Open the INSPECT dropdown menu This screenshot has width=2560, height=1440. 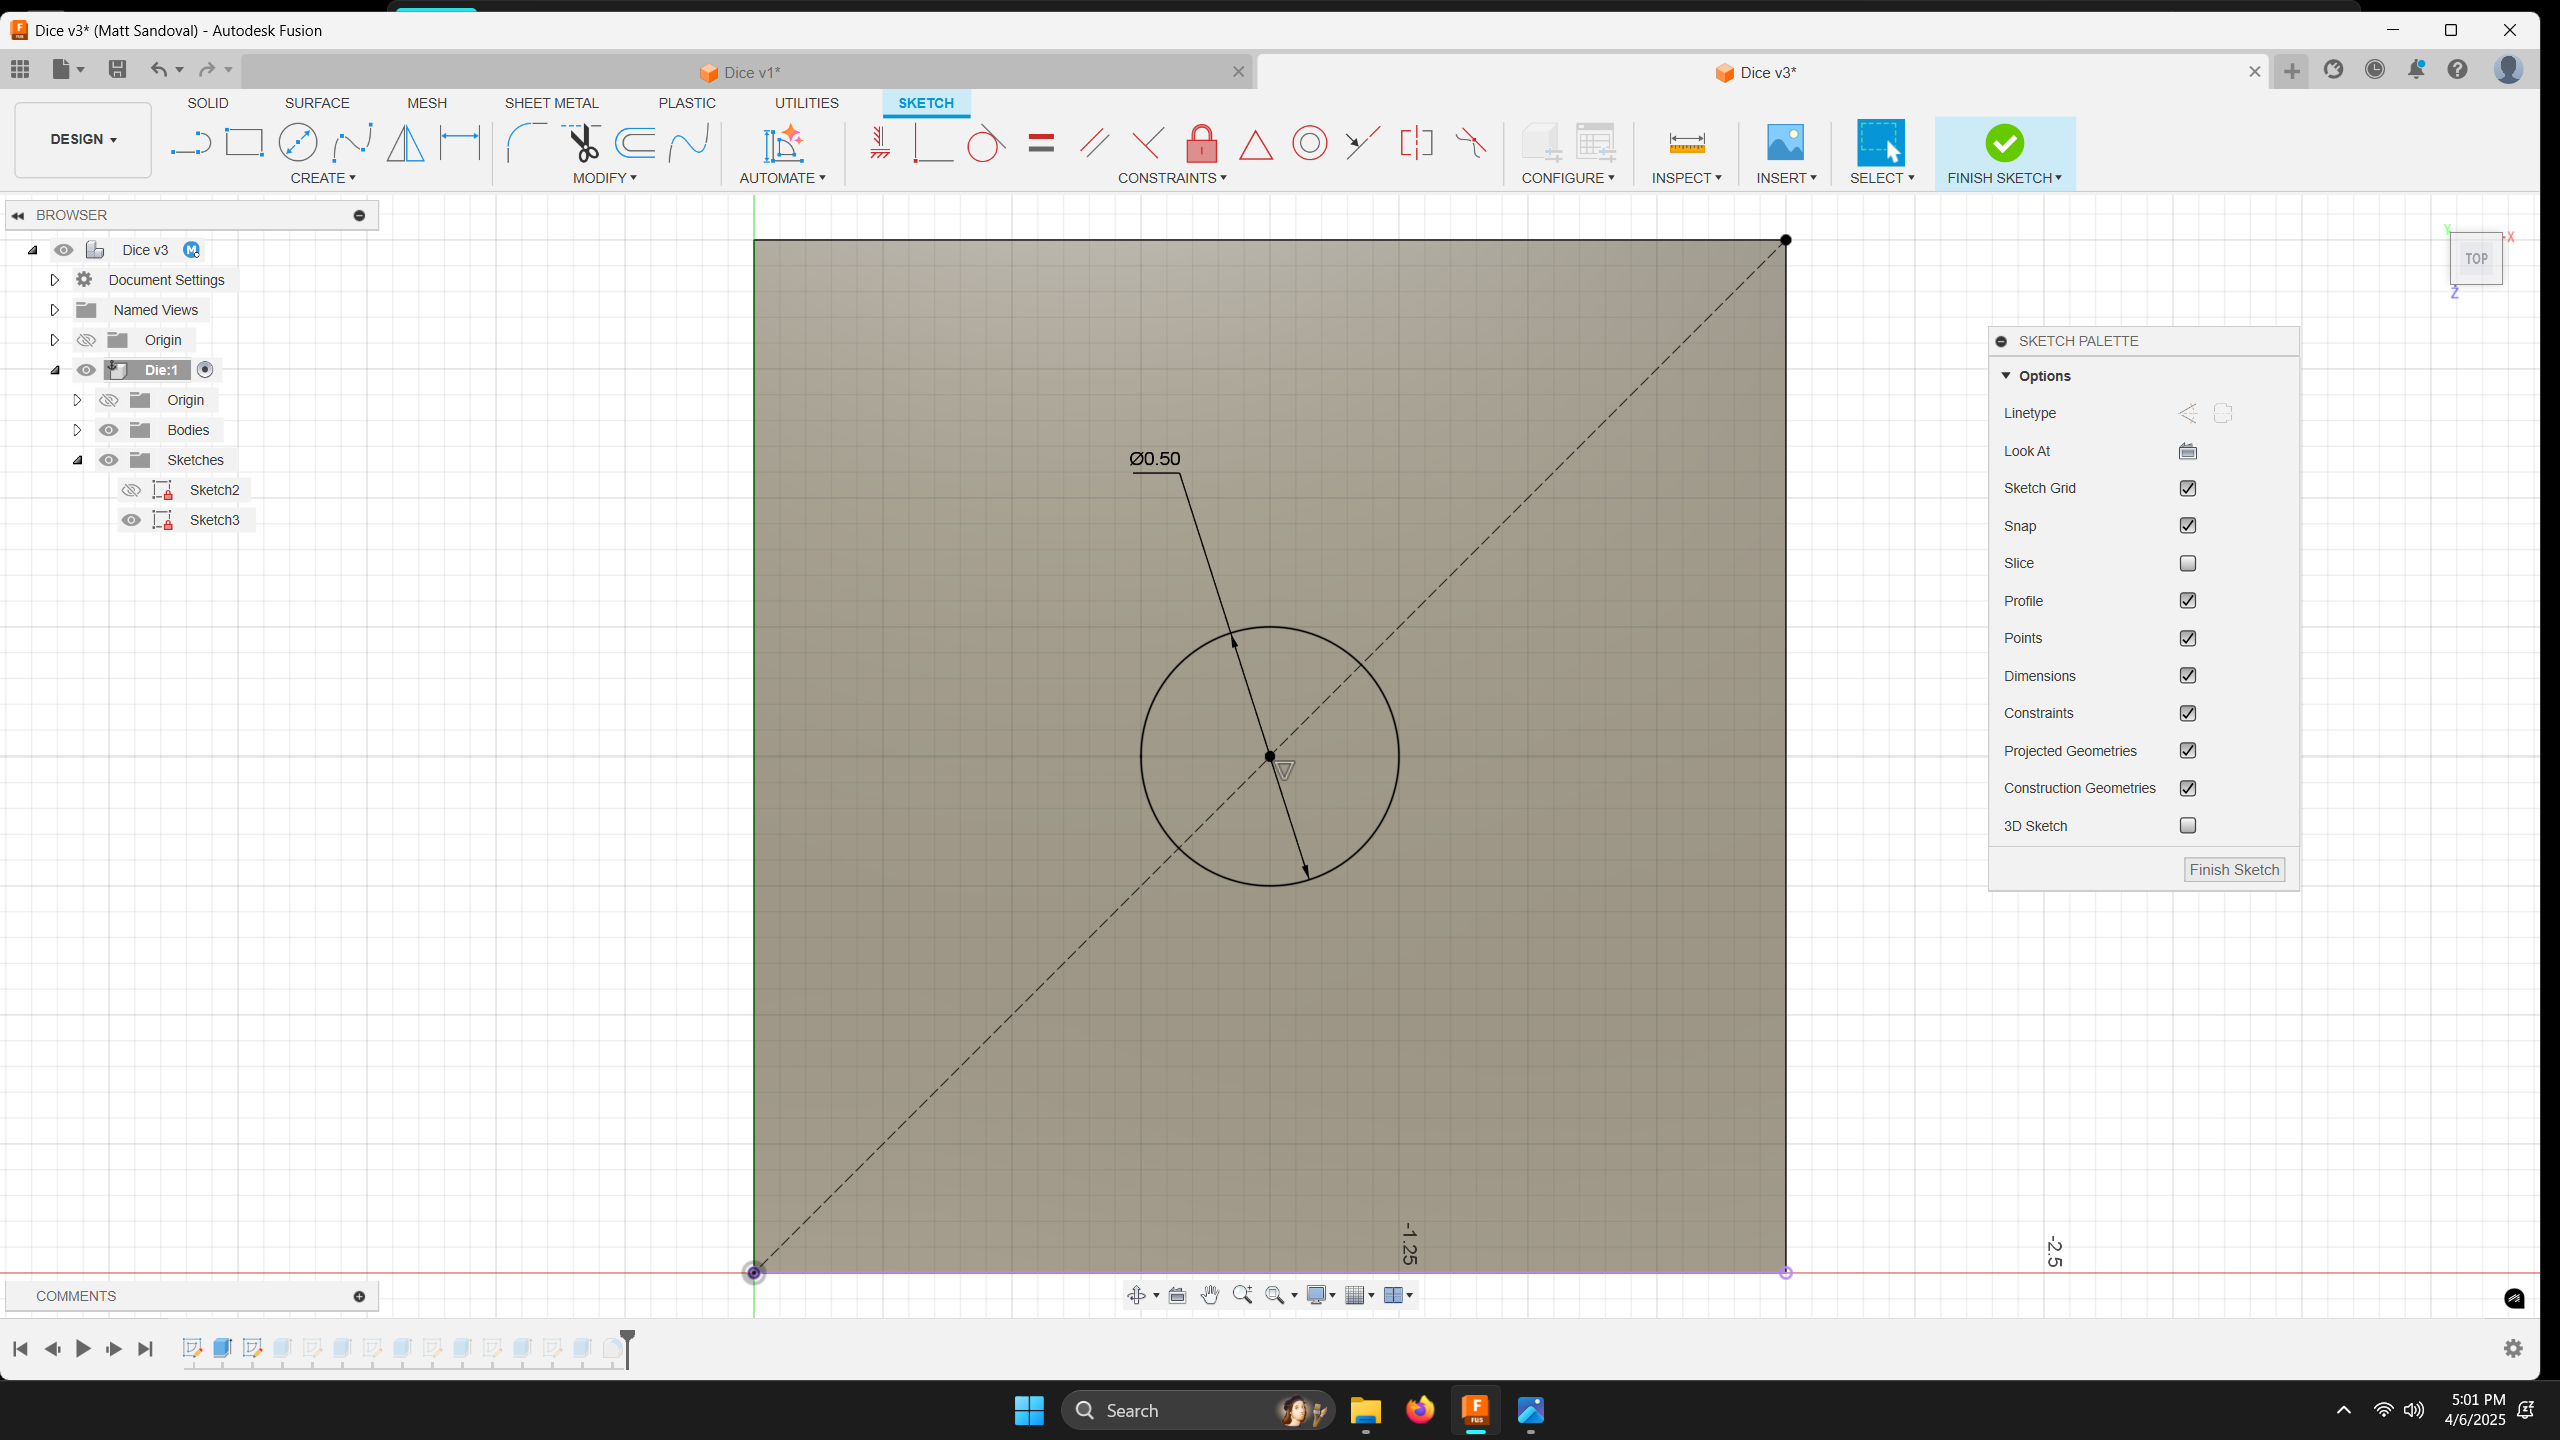1687,178
